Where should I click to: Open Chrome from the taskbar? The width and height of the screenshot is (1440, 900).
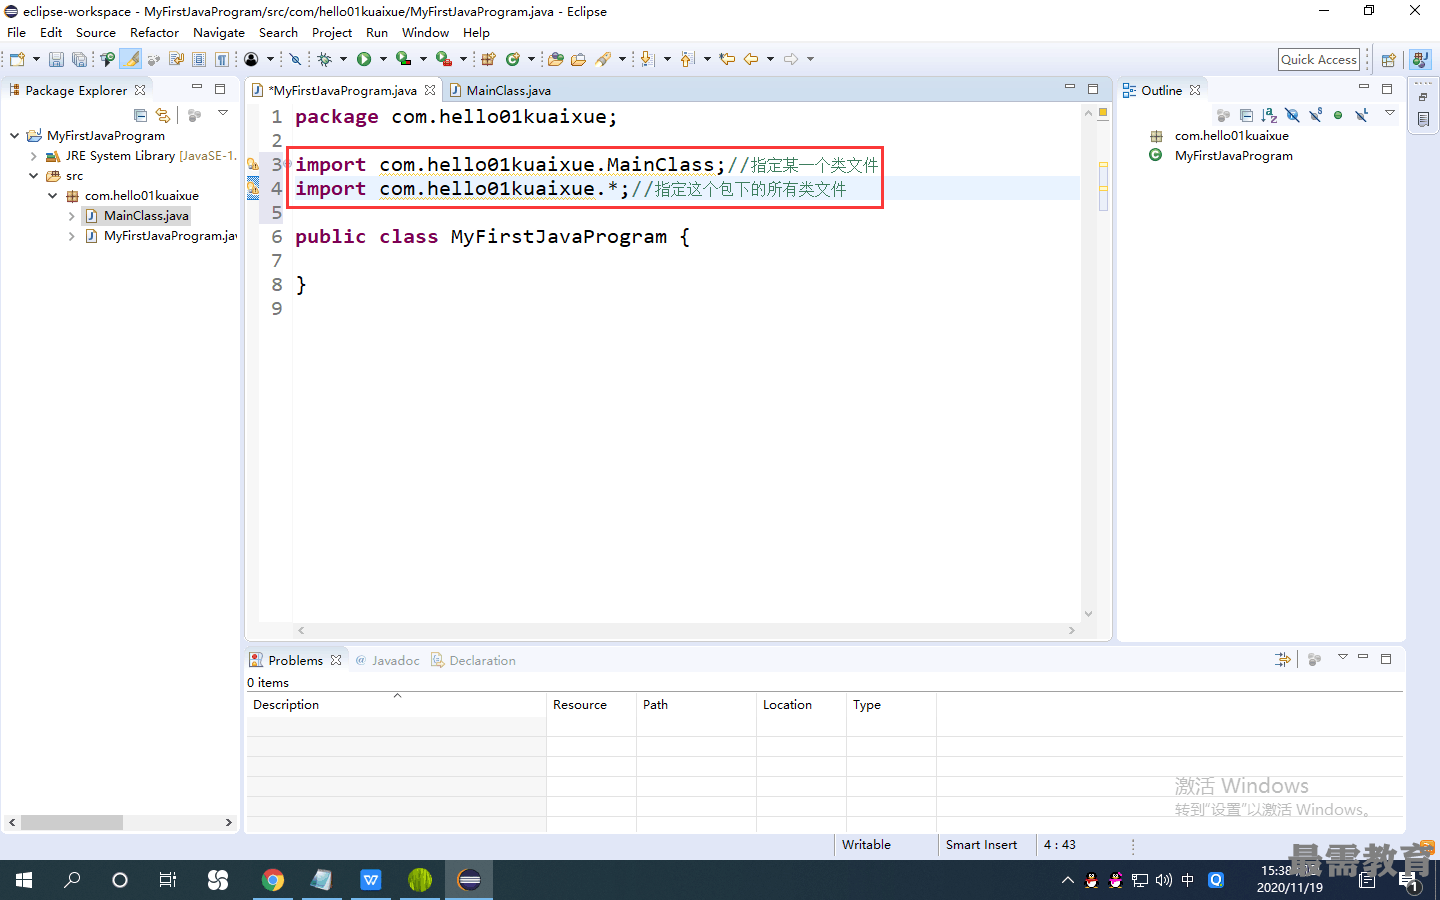[x=272, y=880]
